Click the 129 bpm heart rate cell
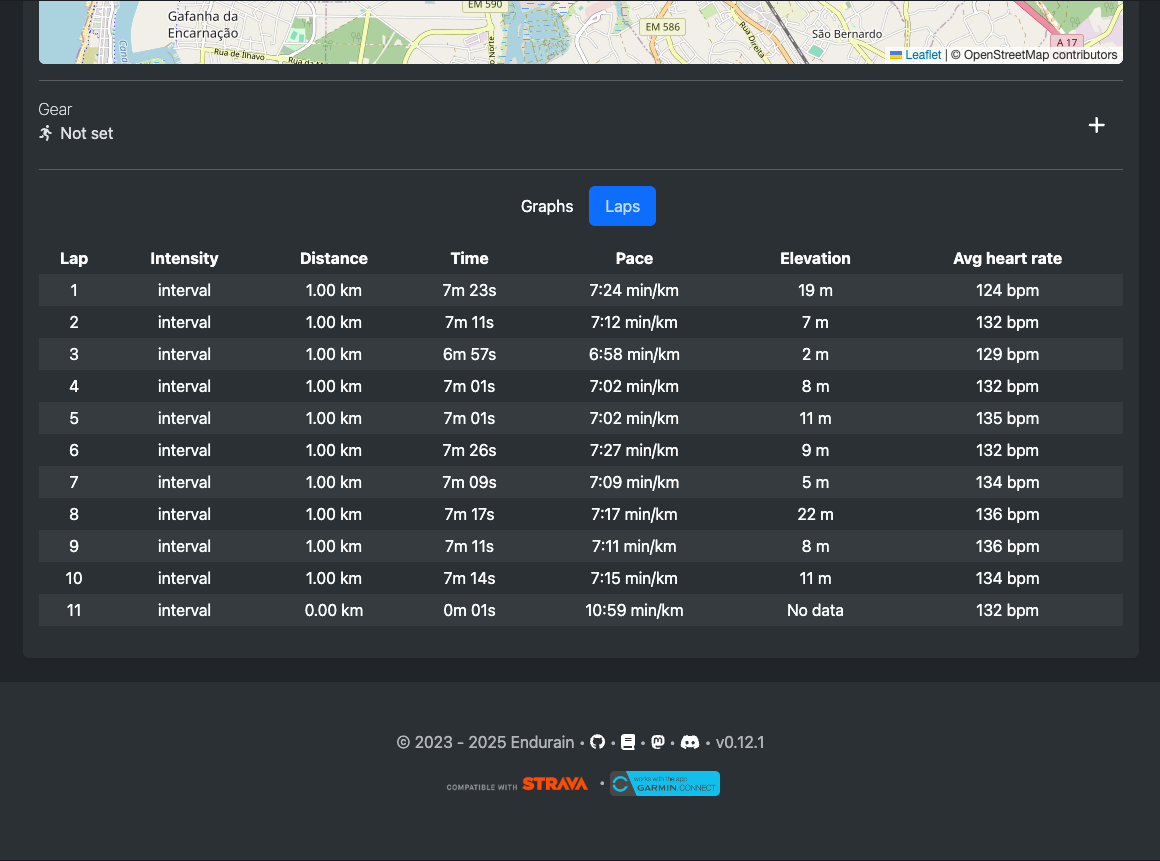 1008,354
